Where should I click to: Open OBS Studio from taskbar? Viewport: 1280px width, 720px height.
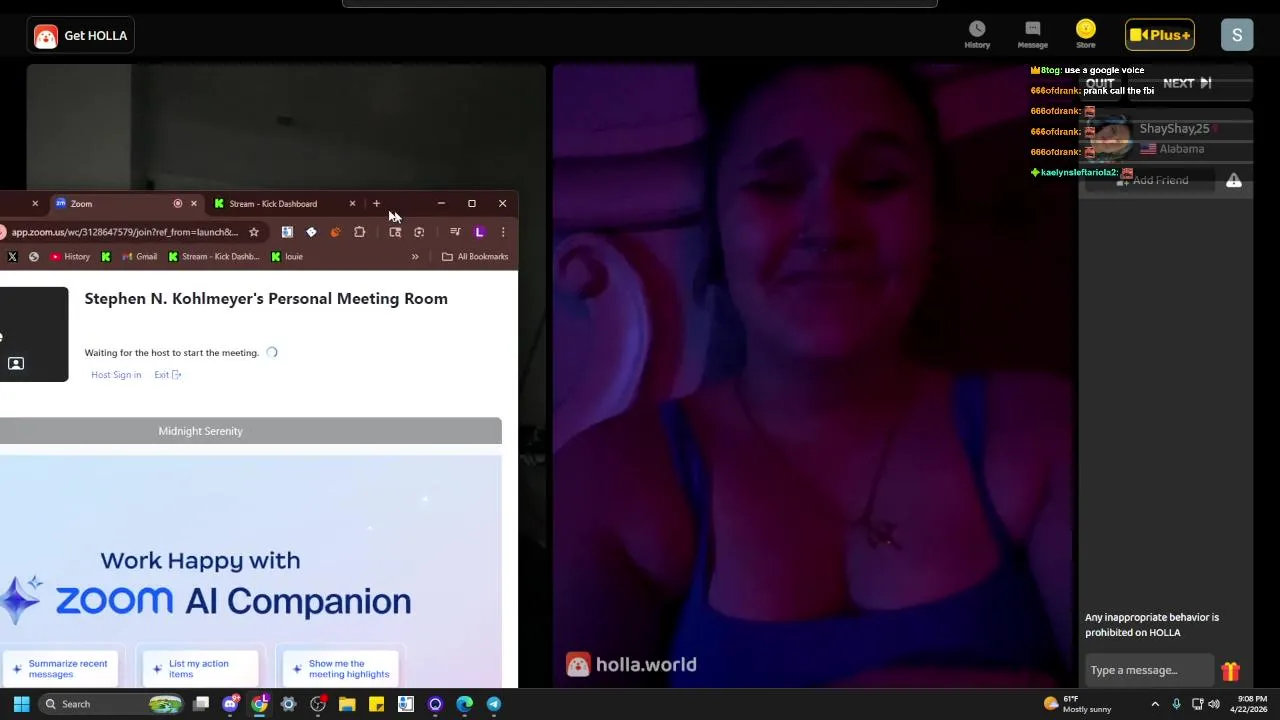[x=318, y=704]
